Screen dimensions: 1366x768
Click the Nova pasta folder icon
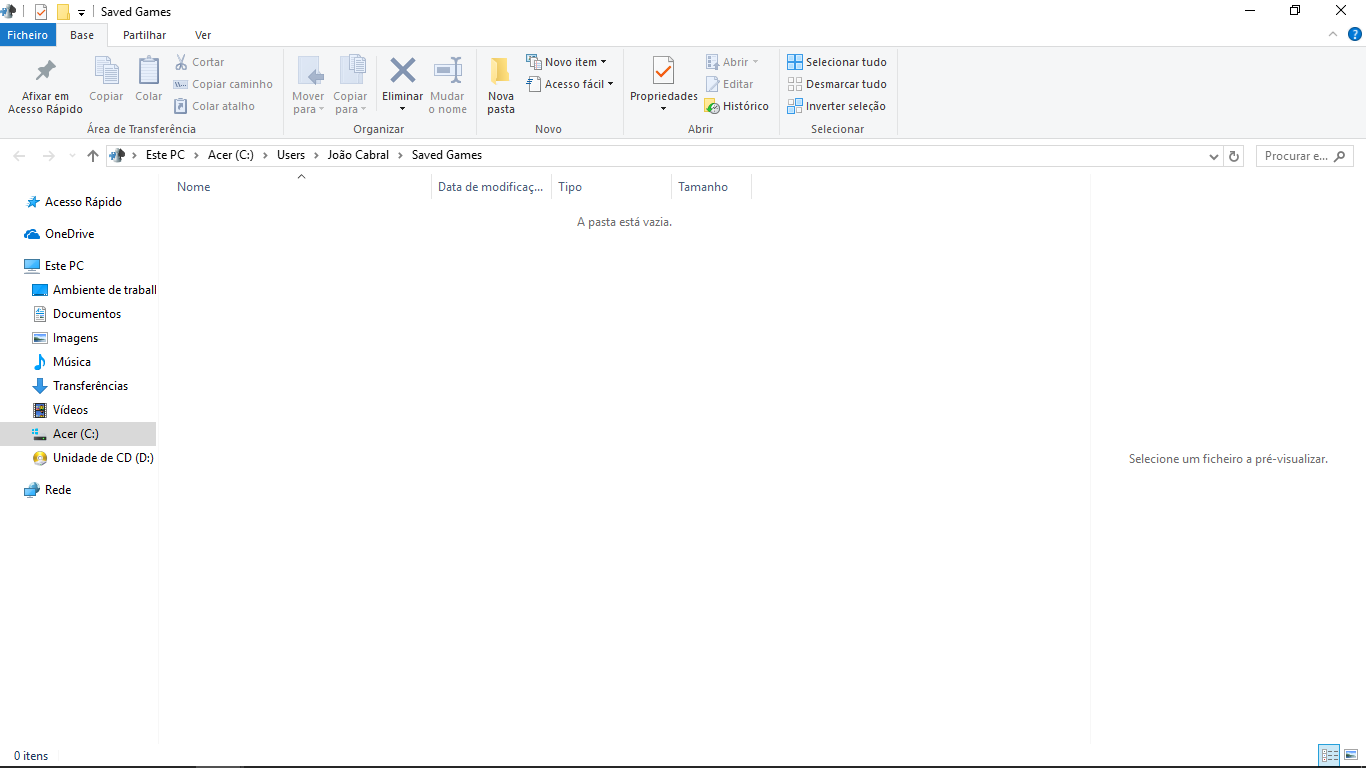coord(501,71)
